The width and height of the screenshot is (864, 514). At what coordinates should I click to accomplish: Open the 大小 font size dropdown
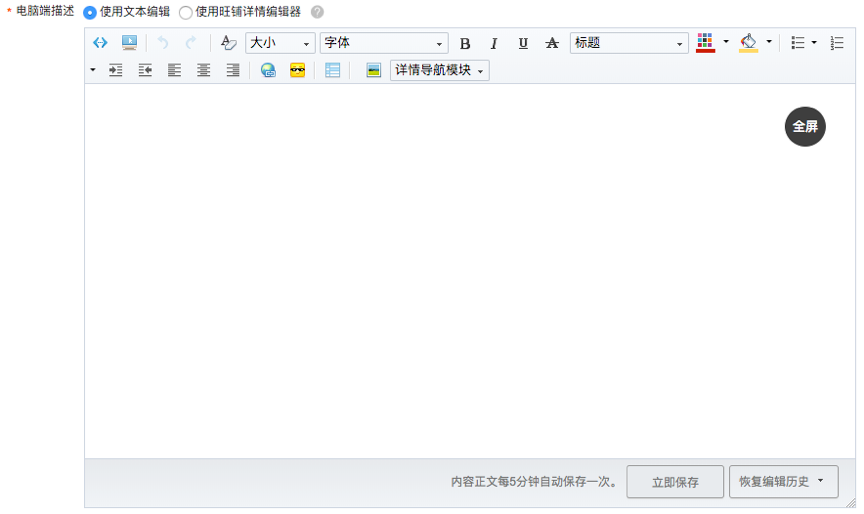(x=280, y=43)
